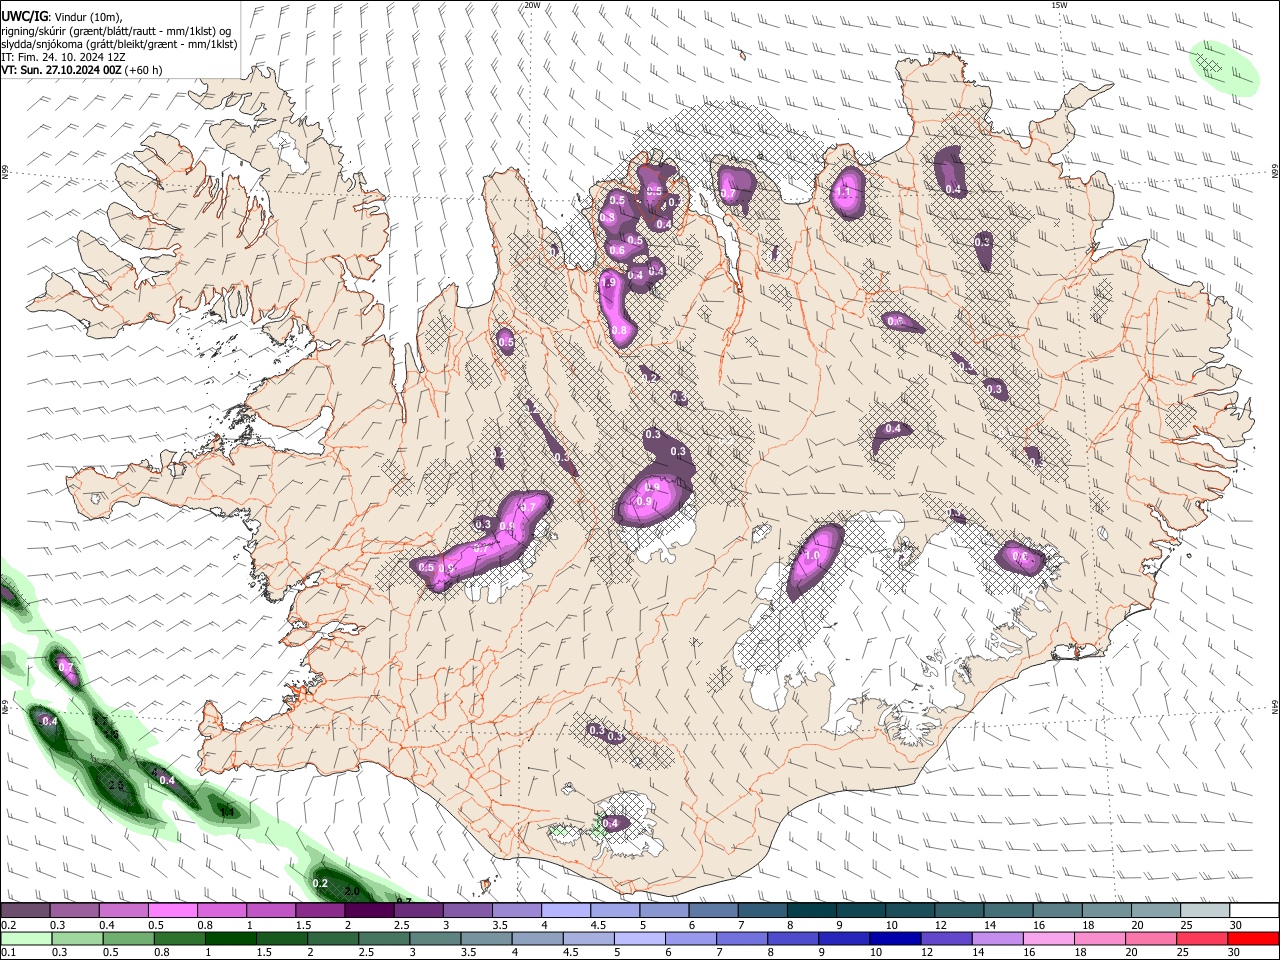The width and height of the screenshot is (1280, 960).
Task: Click the rain legend swatch labeled 5
Action: [x=639, y=938]
